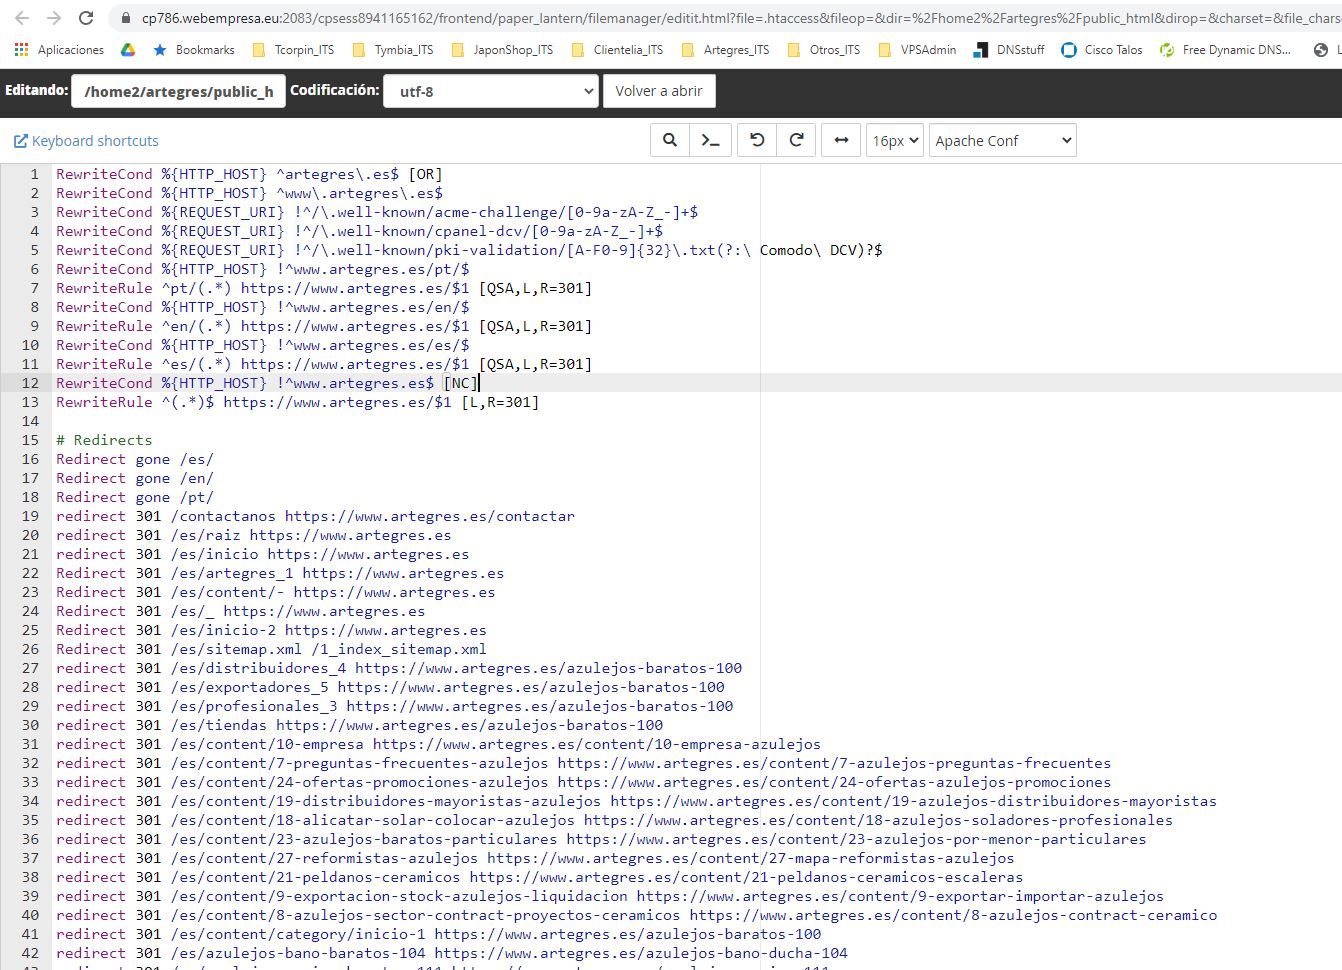Open the Keyboard shortcuts link
The image size is (1342, 970).
86,141
